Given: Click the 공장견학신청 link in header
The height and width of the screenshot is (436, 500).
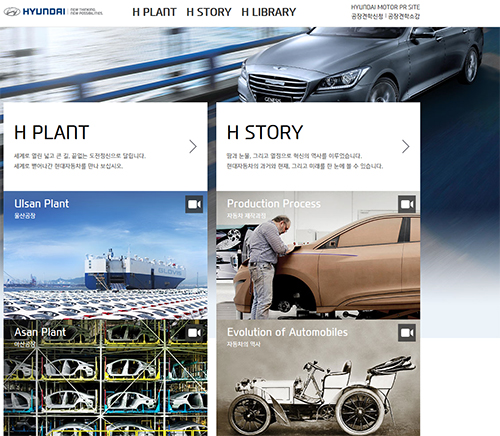Looking at the screenshot, I should coord(367,16).
